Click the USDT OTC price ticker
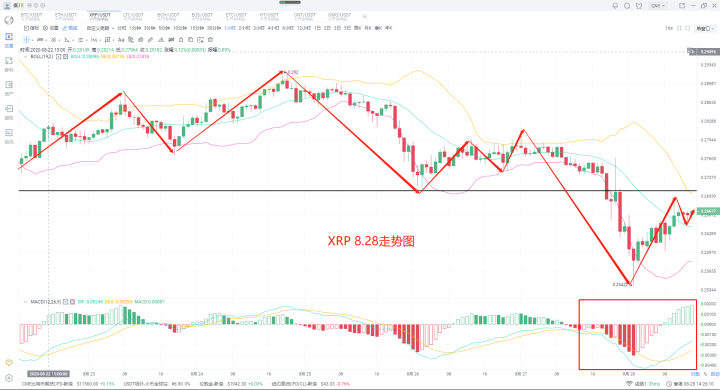Screen dimensions: 720x390 (157, 384)
